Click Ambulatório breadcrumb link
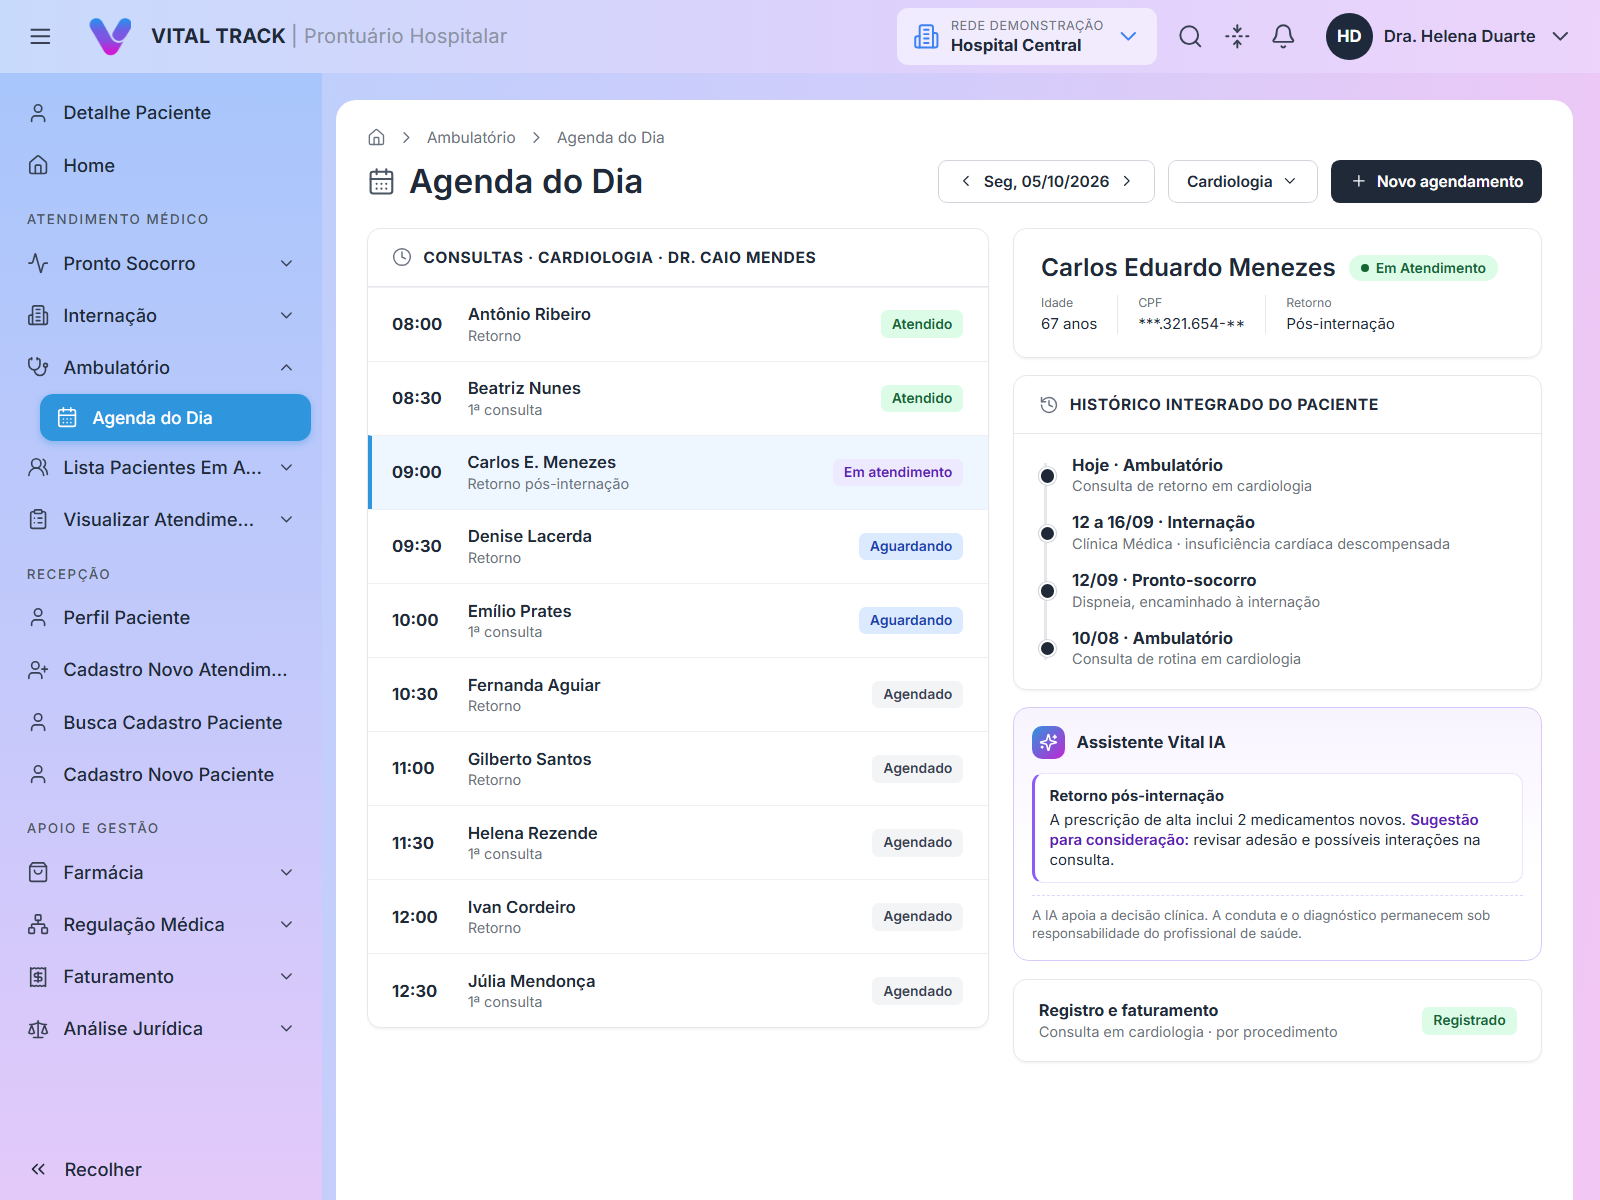1600x1200 pixels. tap(471, 137)
